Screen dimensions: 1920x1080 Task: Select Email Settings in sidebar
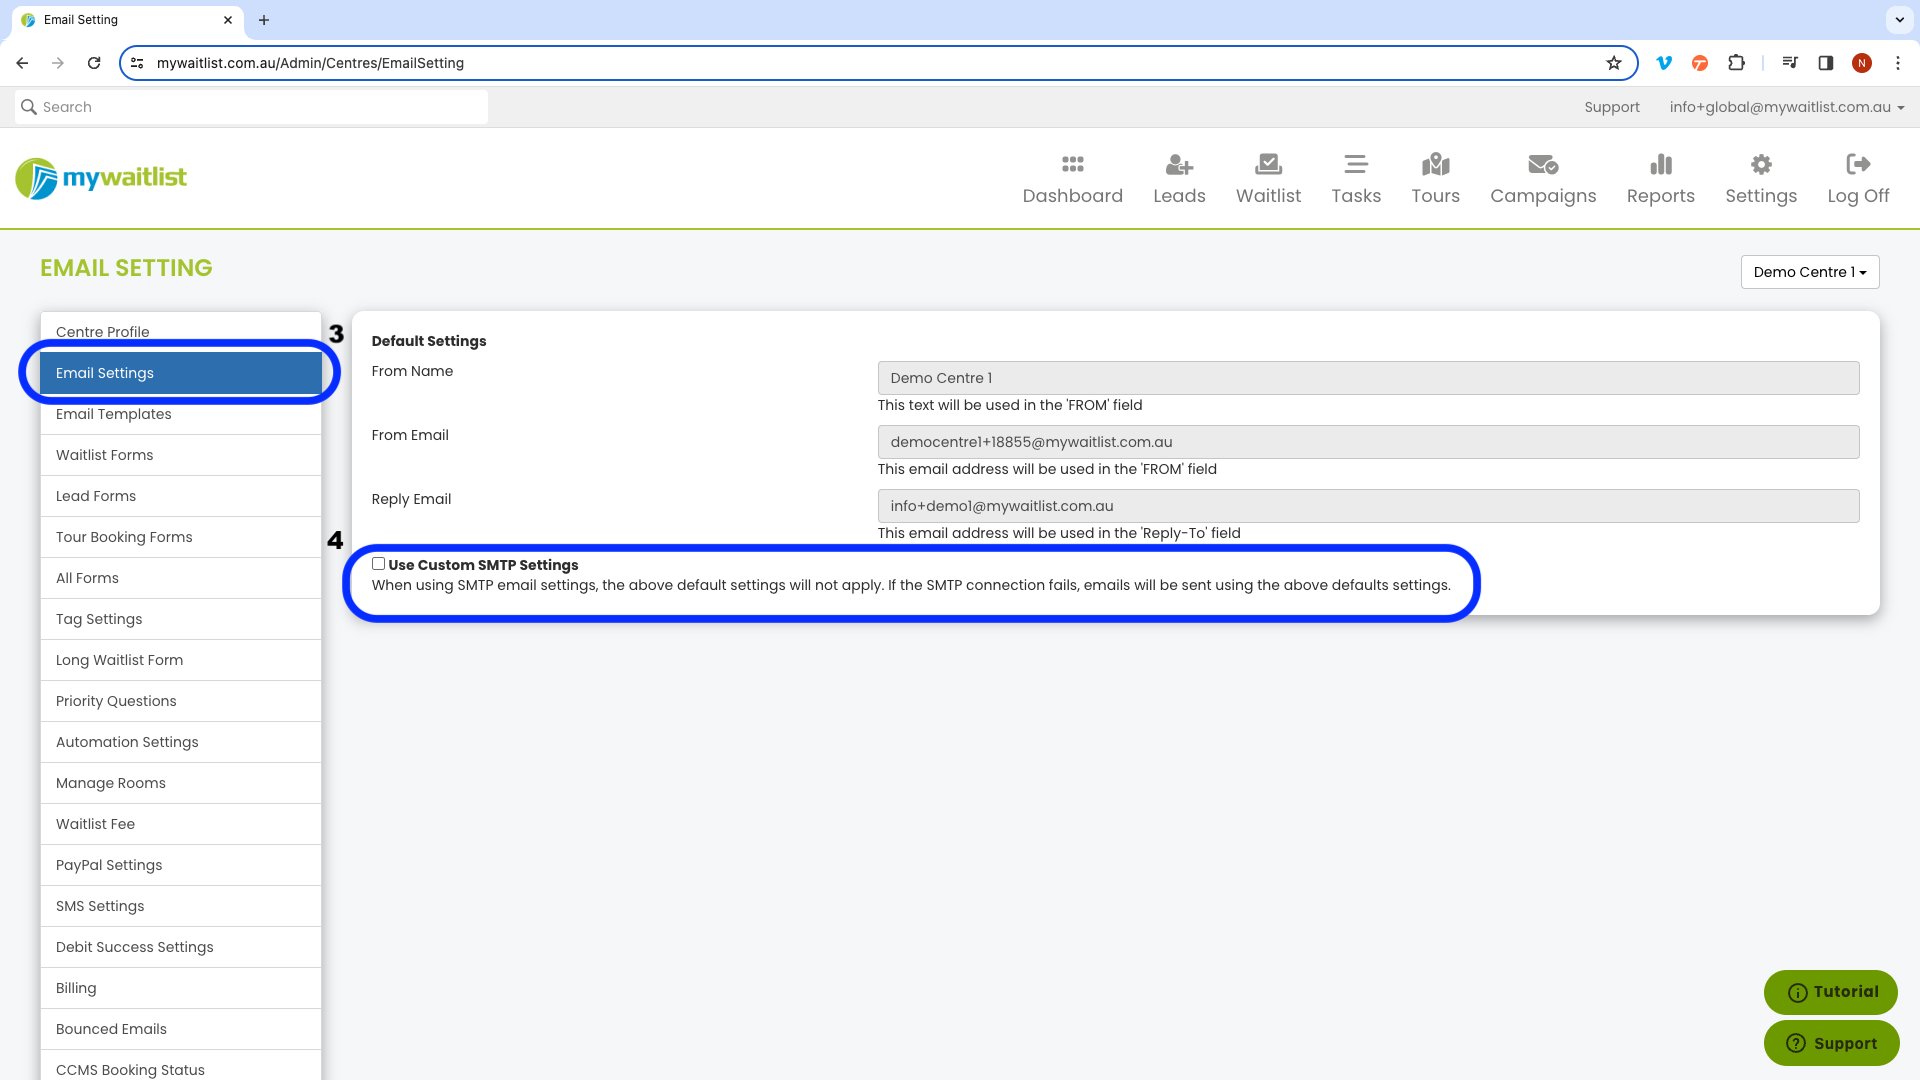[181, 373]
